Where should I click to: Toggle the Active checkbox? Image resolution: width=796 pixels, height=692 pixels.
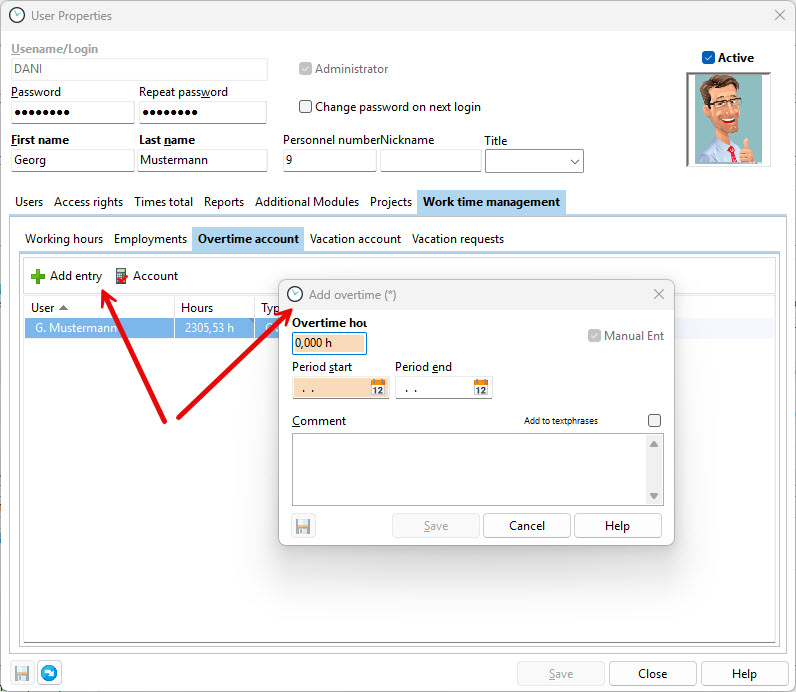coord(708,58)
